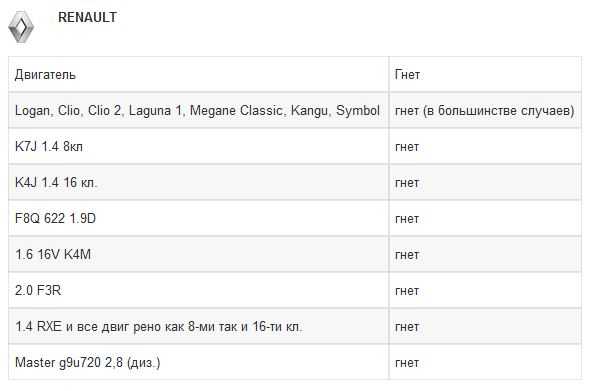Image resolution: width=595 pixels, height=391 pixels.
Task: Select the Logan, Clio, Clio 2 row
Action: pyautogui.click(x=295, y=110)
